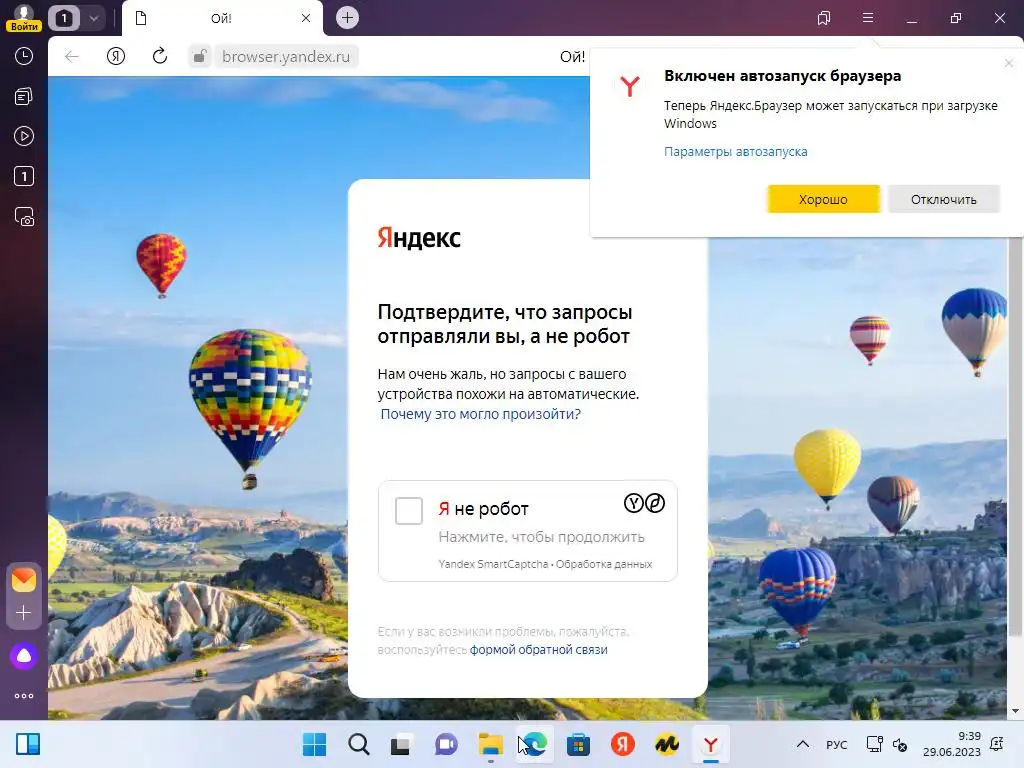Tick the Я не робот checkbox

[x=409, y=511]
